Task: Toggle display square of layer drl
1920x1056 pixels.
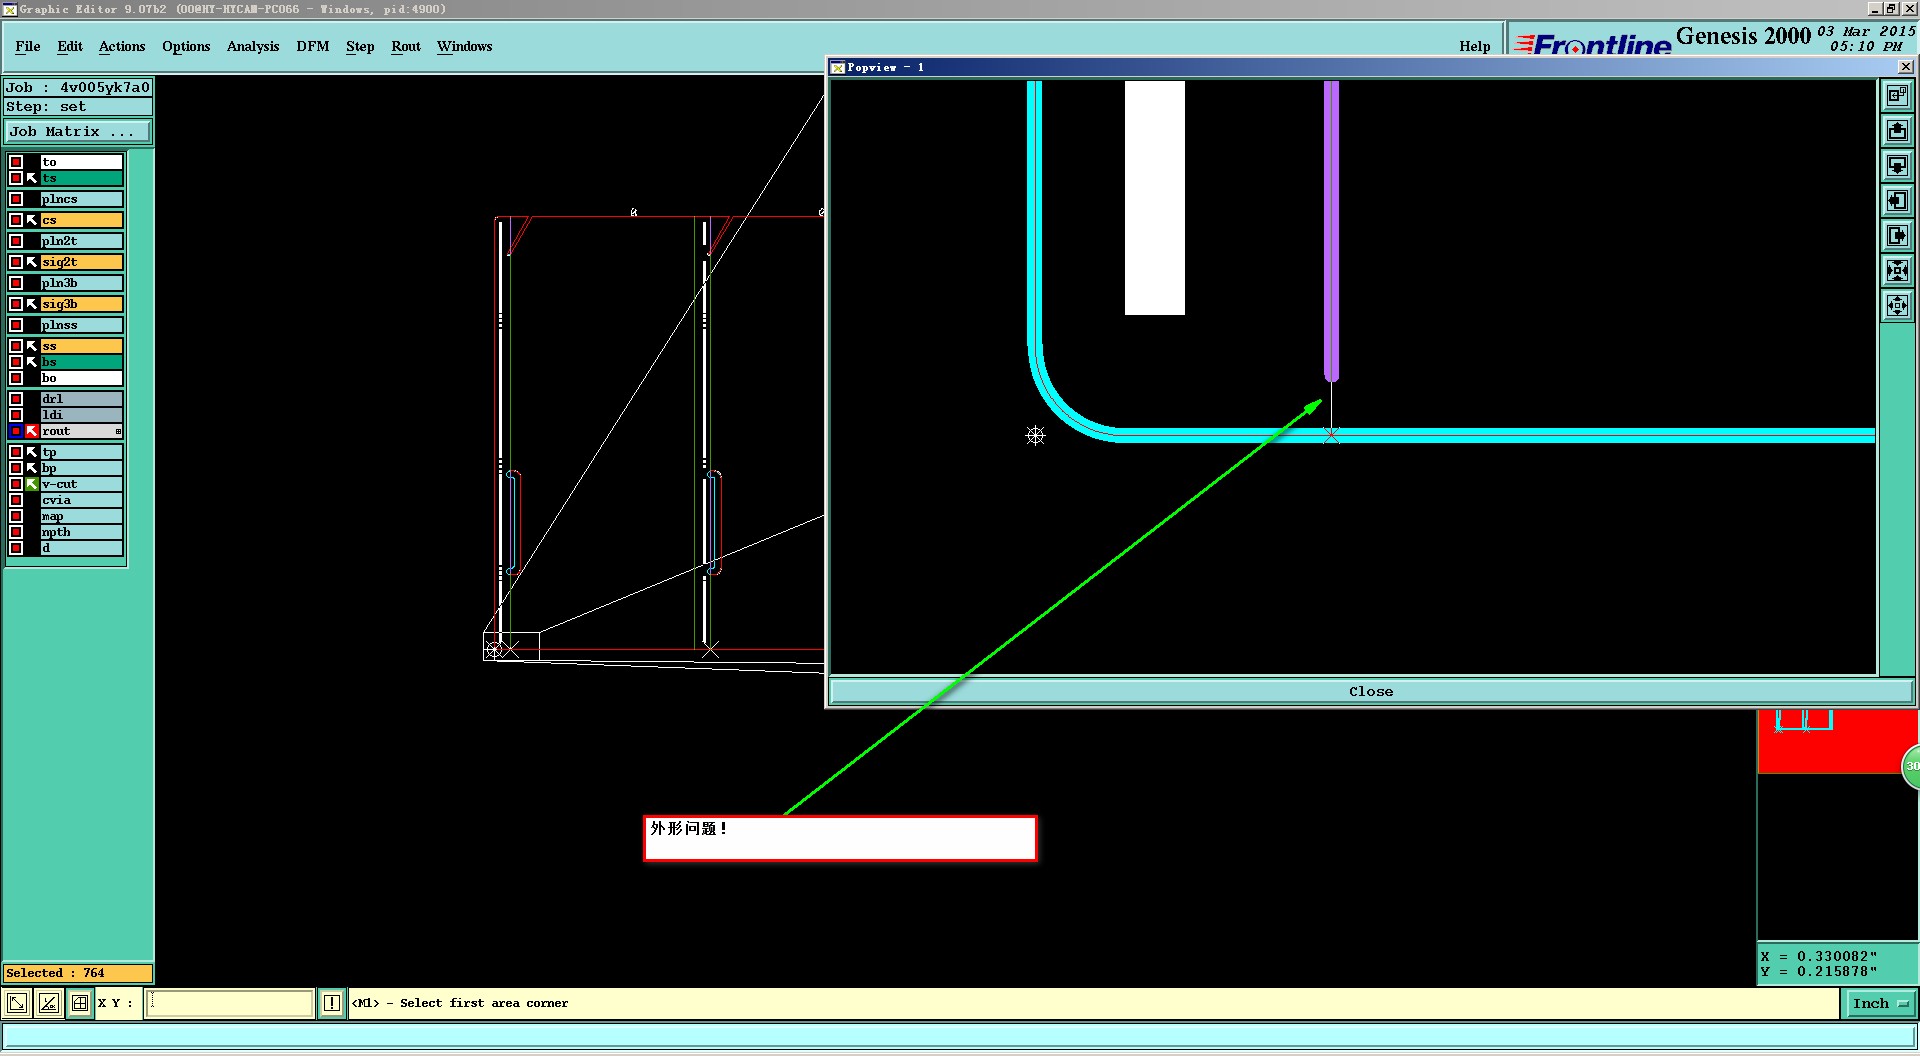Action: click(x=16, y=399)
